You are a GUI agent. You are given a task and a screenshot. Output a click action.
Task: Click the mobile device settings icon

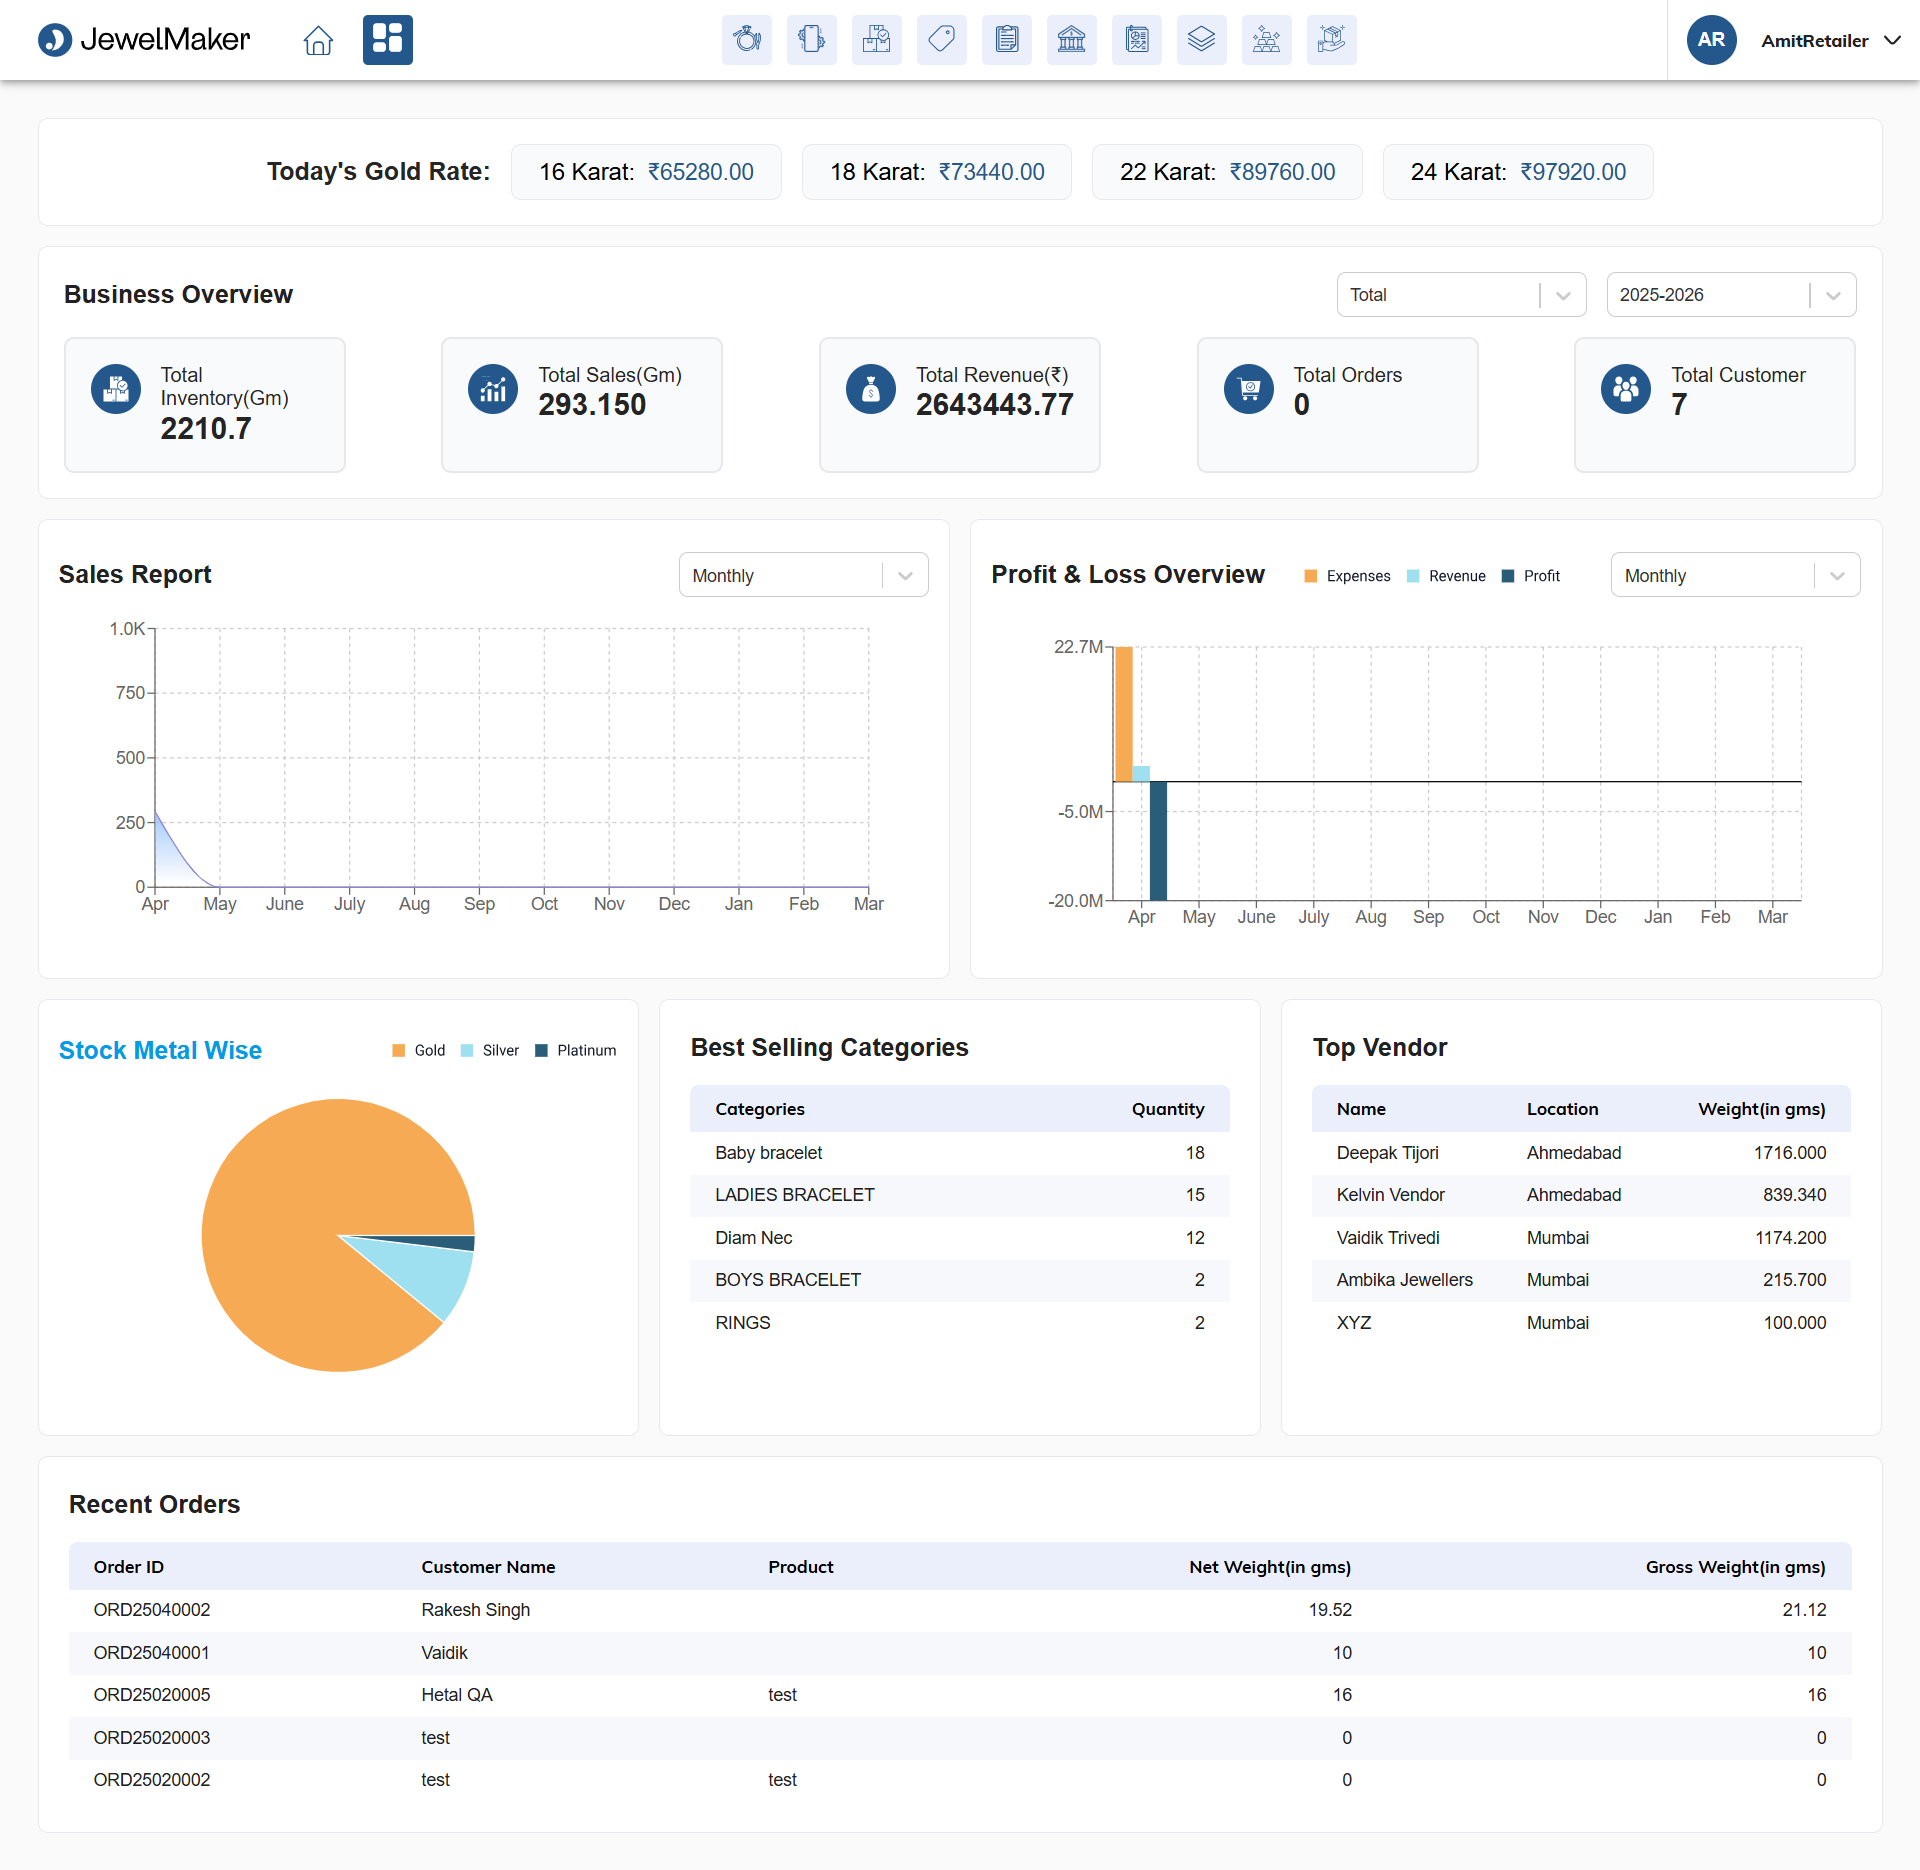point(811,40)
